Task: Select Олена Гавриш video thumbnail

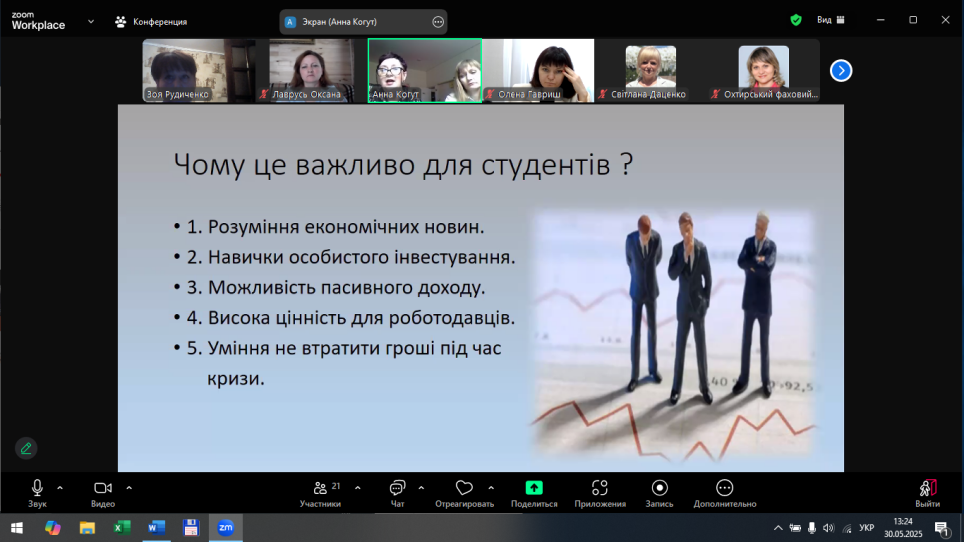Action: 538,70
